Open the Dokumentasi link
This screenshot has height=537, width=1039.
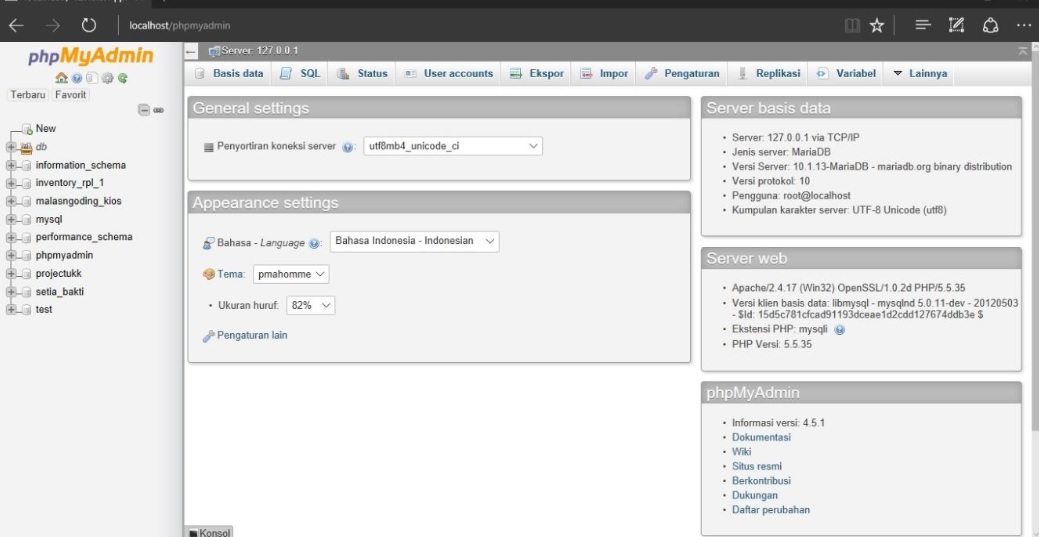761,438
